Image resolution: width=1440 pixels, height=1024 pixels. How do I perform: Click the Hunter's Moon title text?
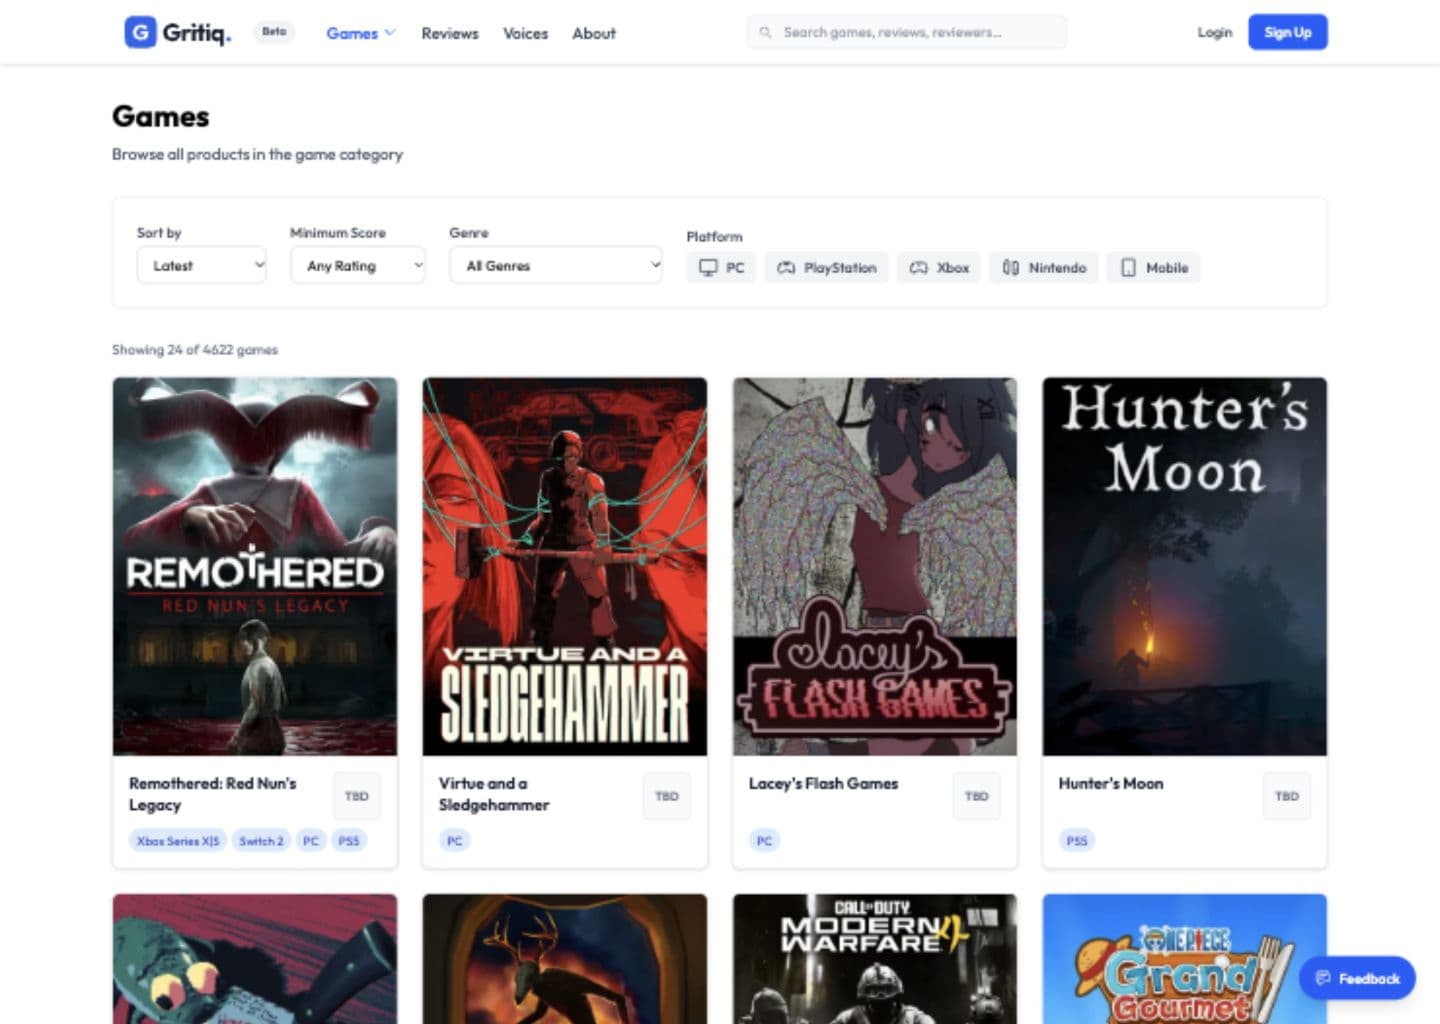[1111, 784]
